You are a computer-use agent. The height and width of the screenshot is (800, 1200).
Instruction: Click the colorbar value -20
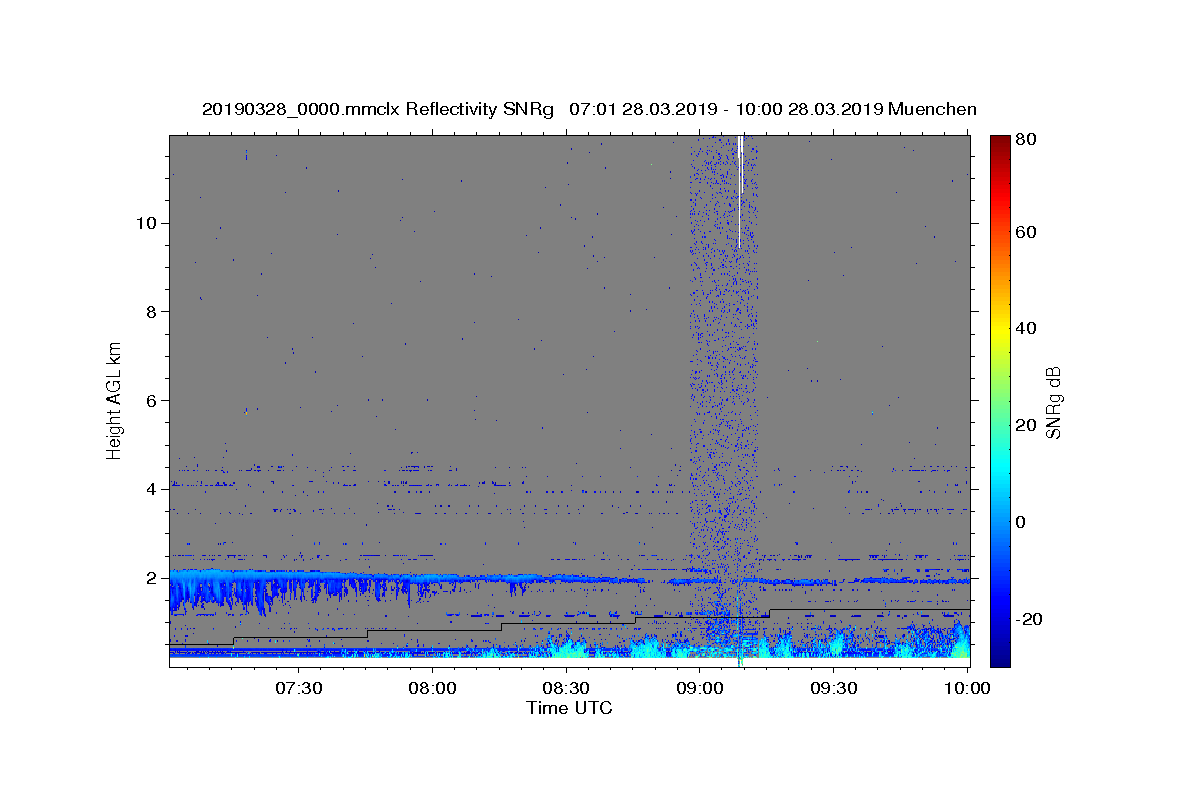[x=1027, y=619]
